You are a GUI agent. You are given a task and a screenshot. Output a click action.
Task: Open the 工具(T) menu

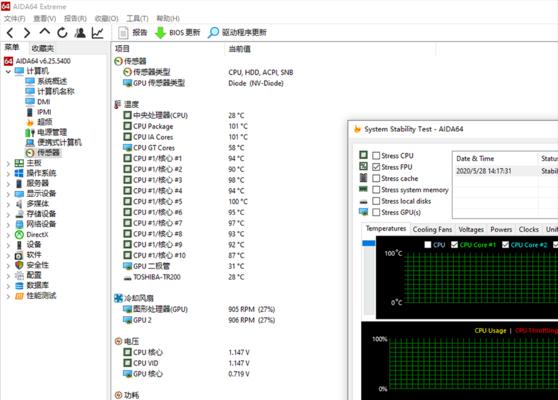pyautogui.click(x=137, y=18)
